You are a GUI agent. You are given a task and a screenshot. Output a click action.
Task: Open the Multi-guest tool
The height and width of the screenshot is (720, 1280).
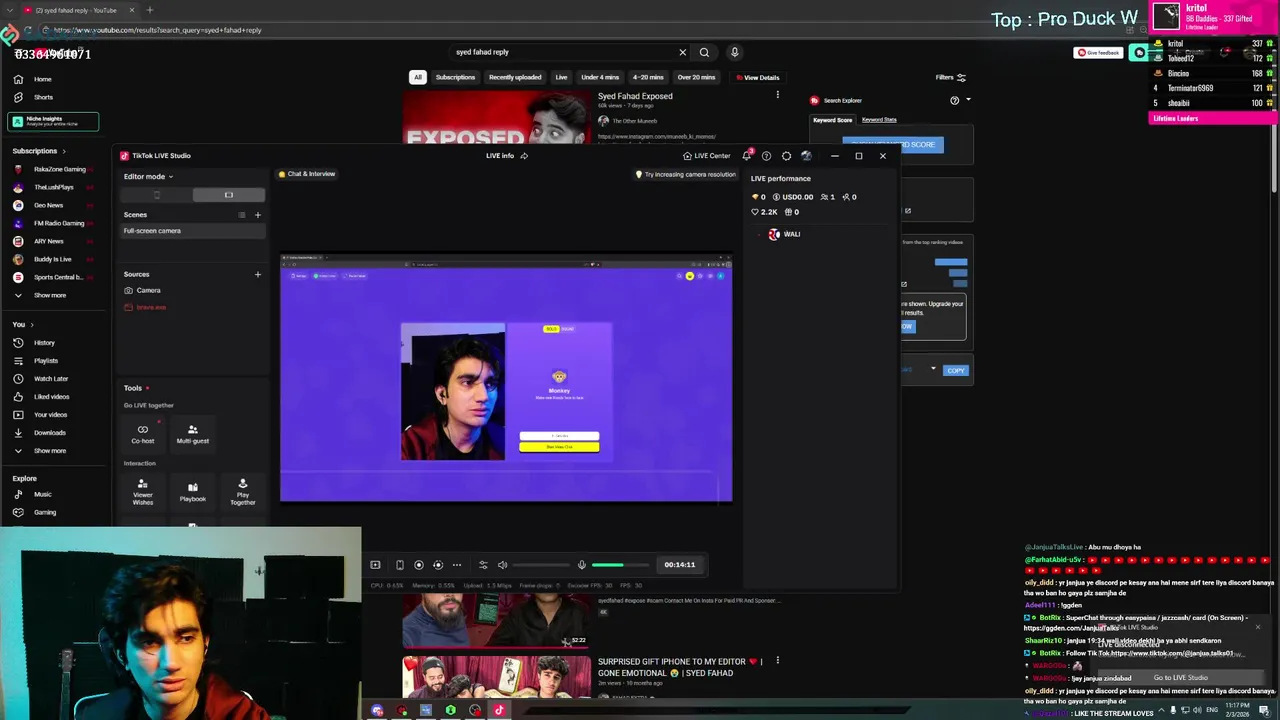[193, 434]
